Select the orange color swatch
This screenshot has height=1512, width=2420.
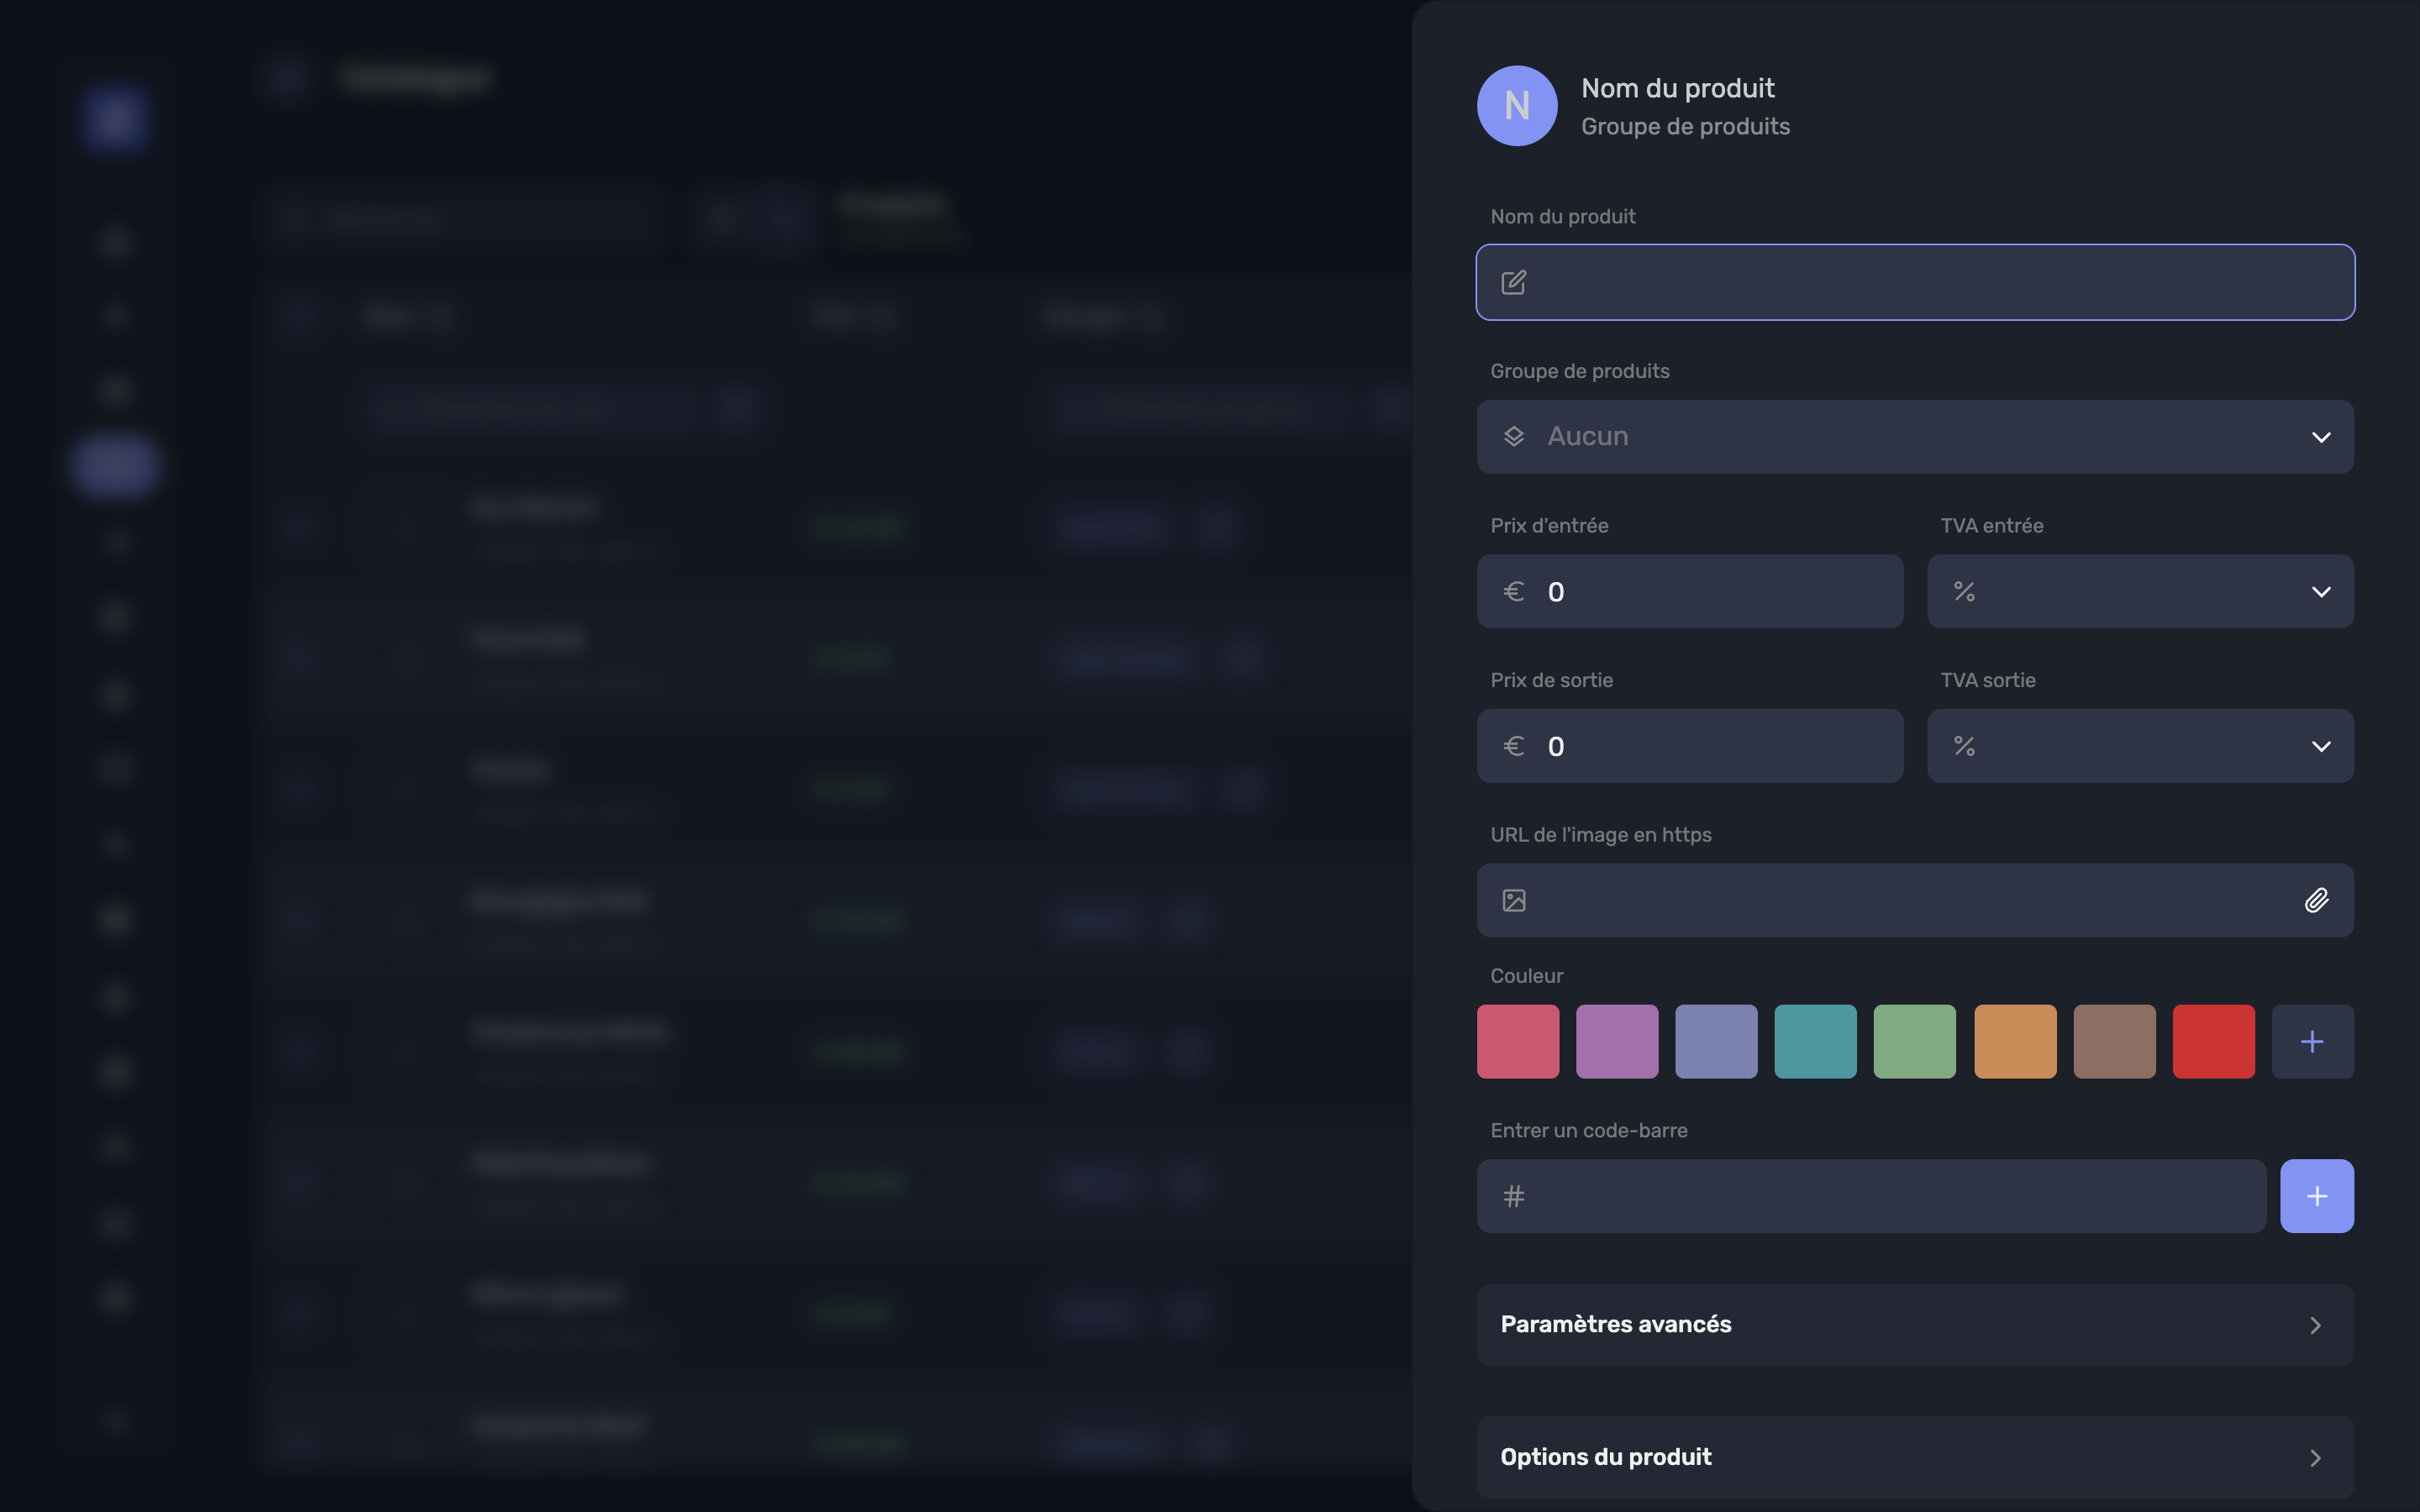coord(2015,1041)
